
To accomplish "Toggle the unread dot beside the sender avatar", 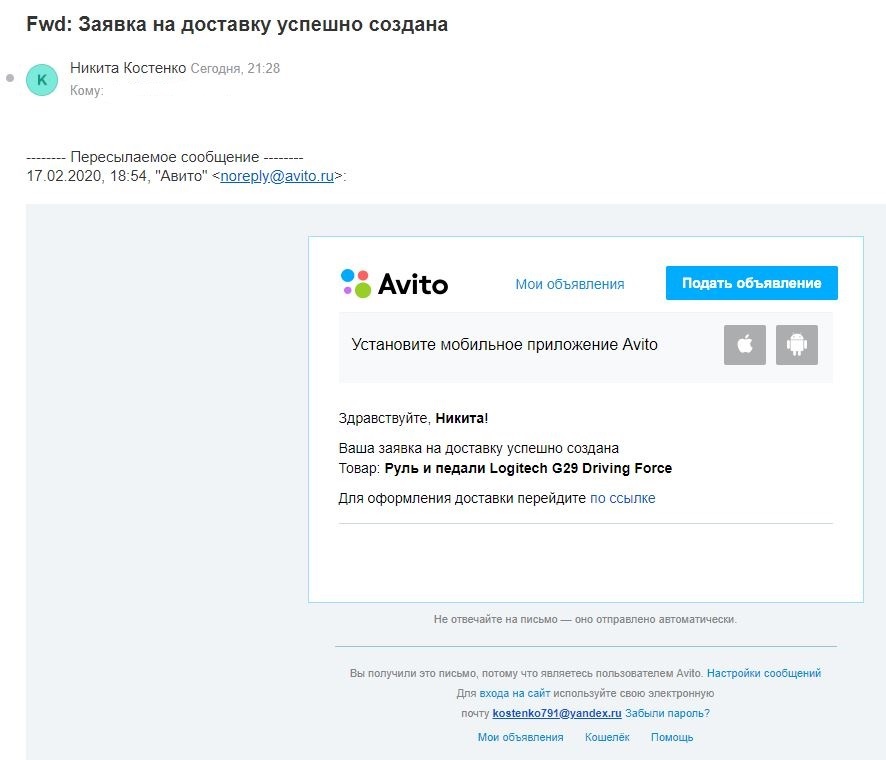I will [10, 77].
